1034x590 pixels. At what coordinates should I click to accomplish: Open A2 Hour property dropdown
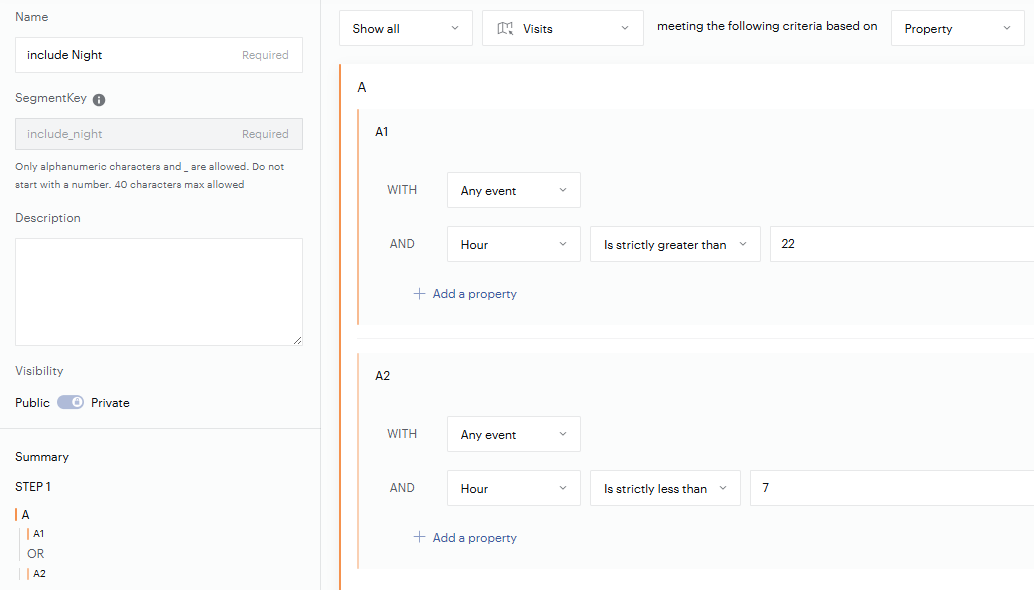[x=513, y=488]
